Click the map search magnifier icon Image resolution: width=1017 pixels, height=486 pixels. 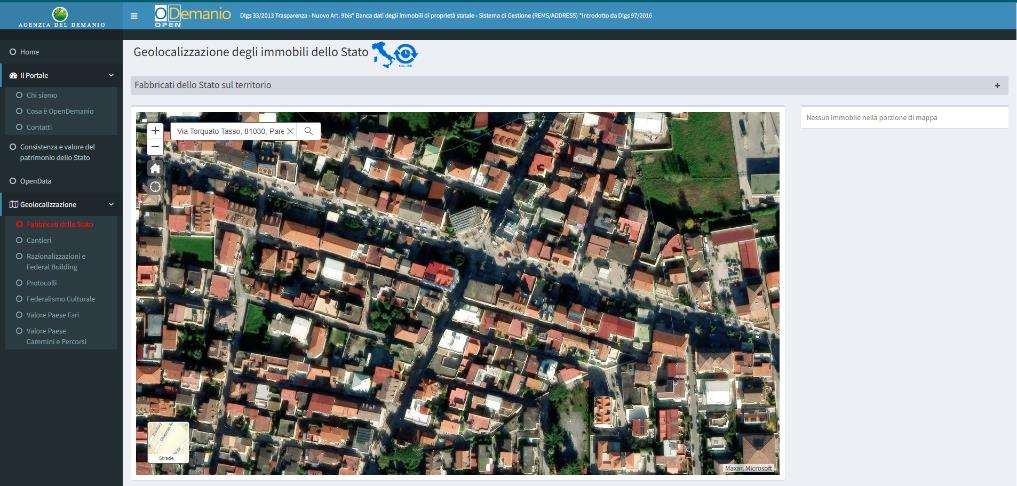(x=309, y=131)
